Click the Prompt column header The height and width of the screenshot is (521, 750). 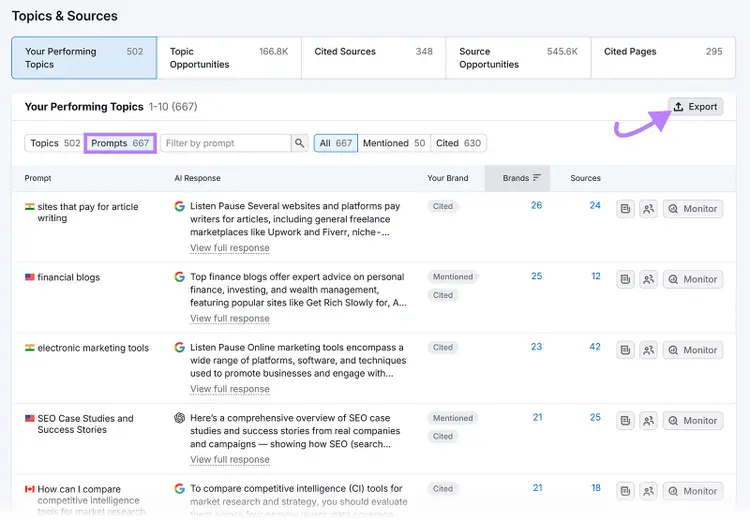click(x=38, y=178)
